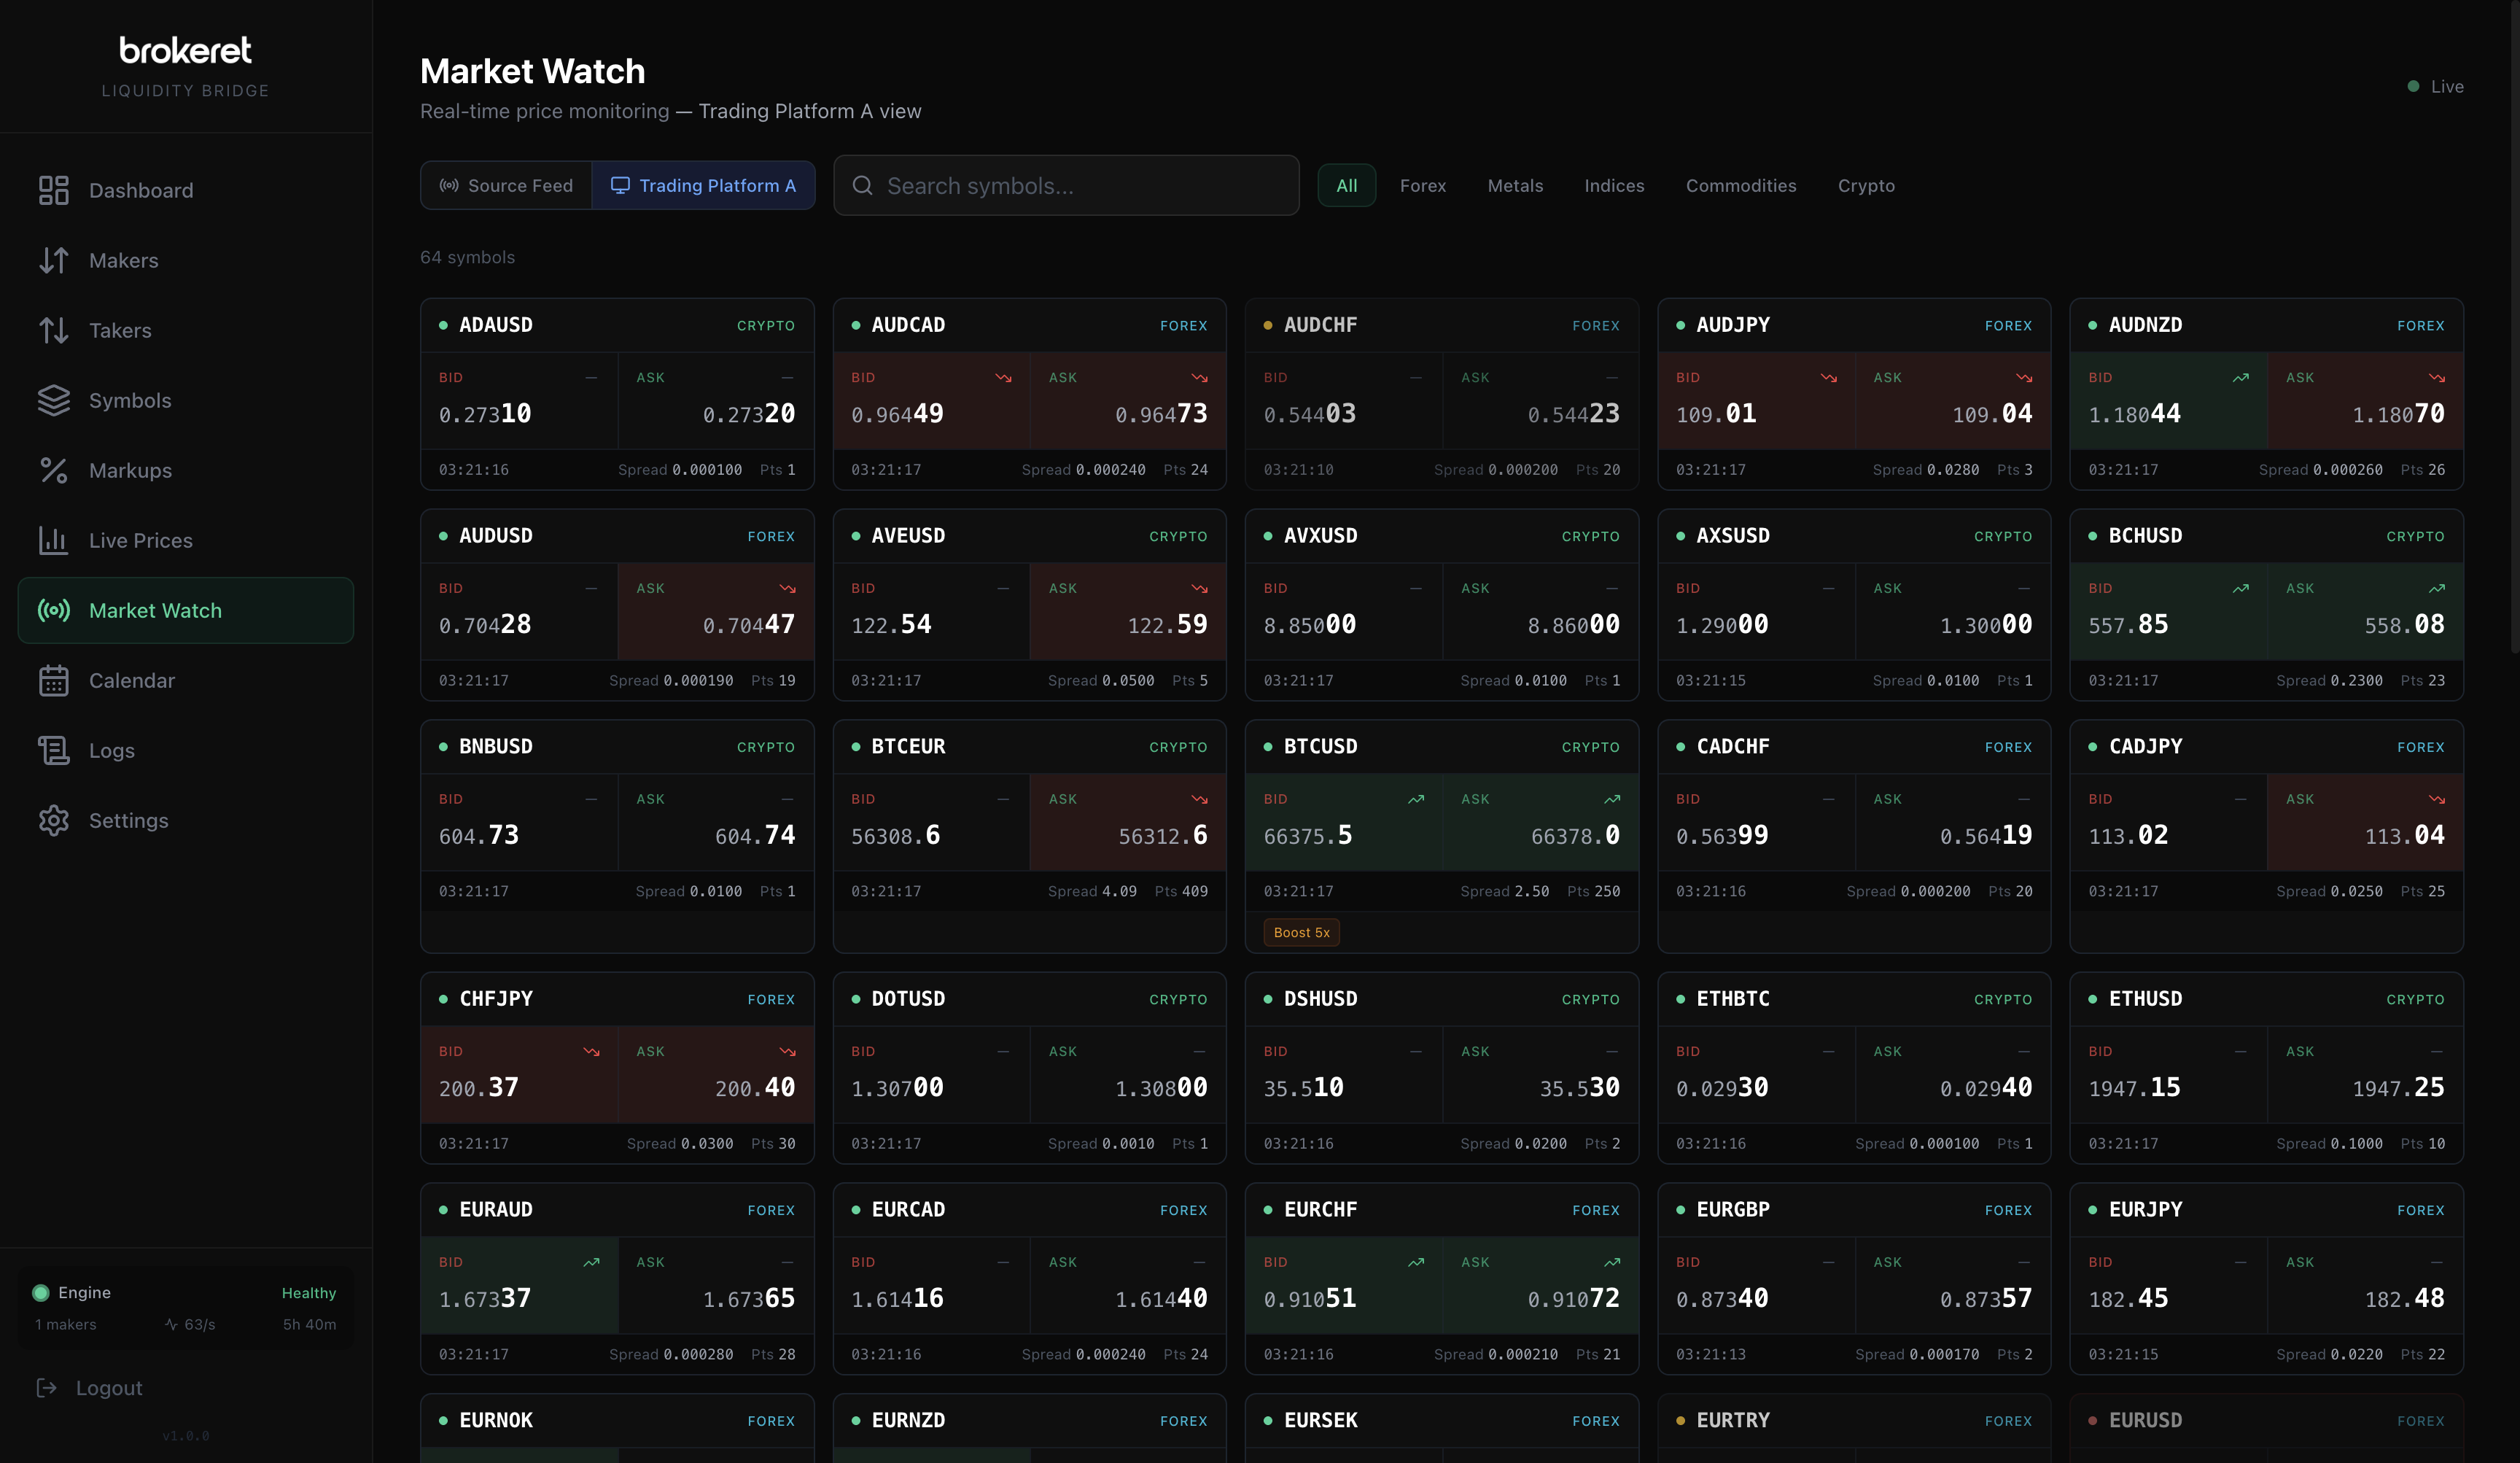This screenshot has height=1463, width=2520.
Task: Enable Trading Platform A view
Action: (704, 185)
